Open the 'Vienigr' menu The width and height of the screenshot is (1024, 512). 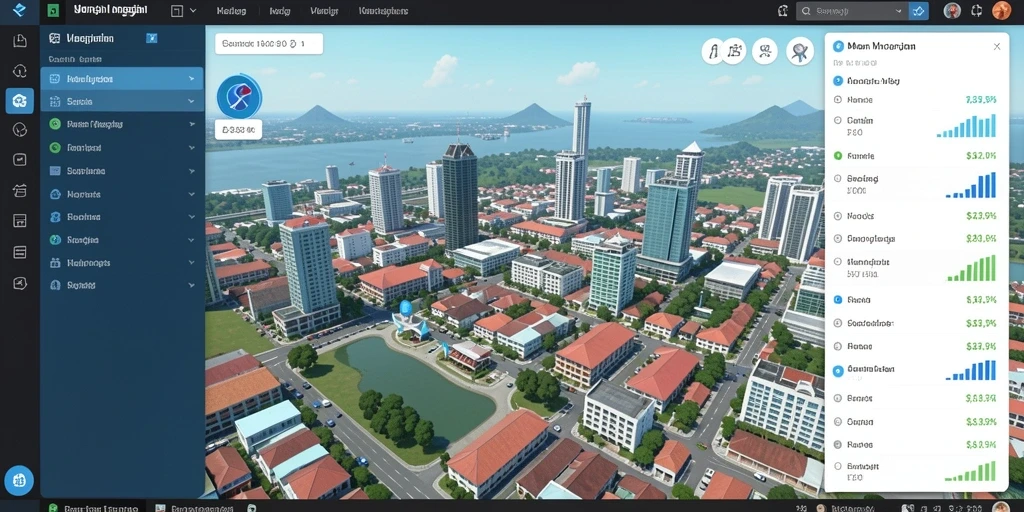[324, 11]
